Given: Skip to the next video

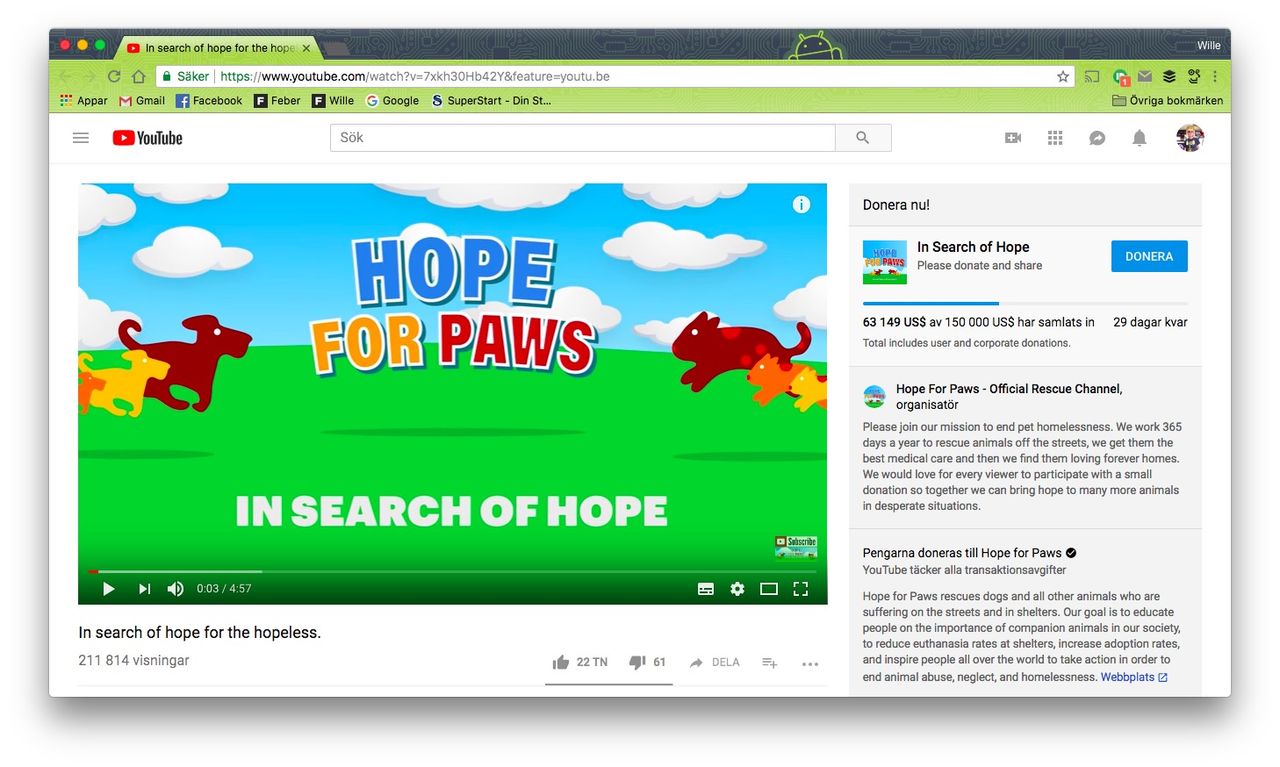Looking at the screenshot, I should pos(144,589).
